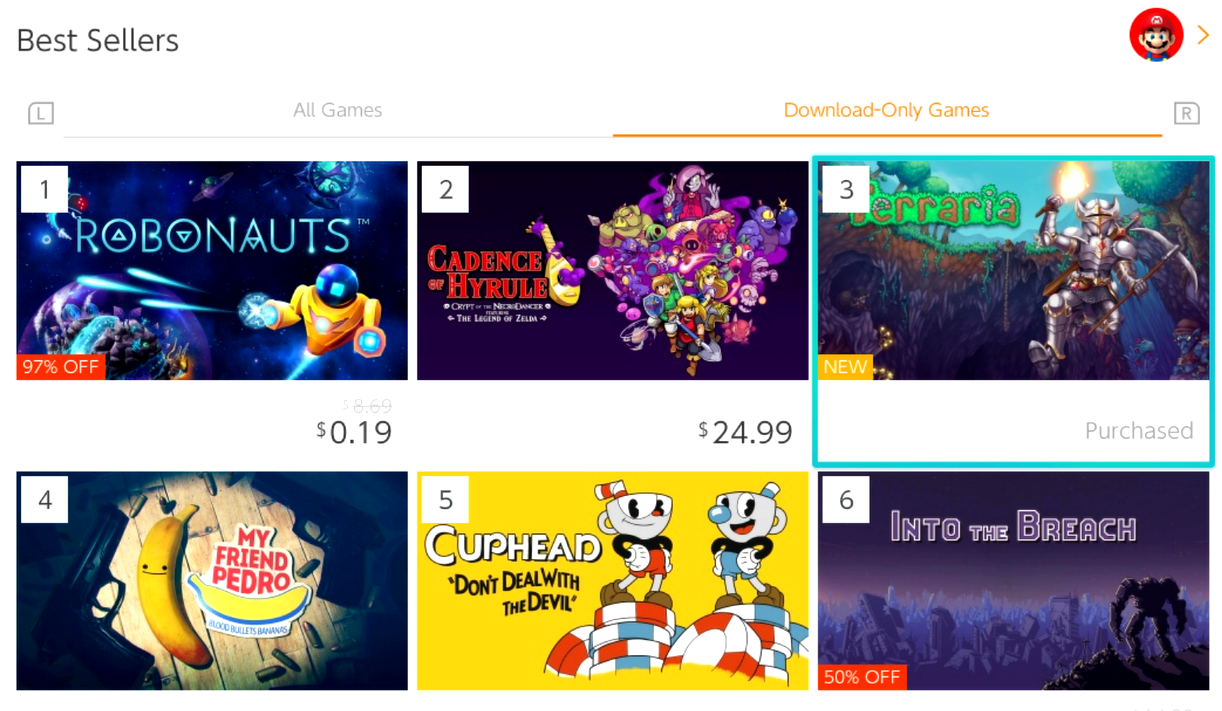Click the Purchased label under Terraria
The width and height of the screenshot is (1222, 711).
tap(1139, 431)
